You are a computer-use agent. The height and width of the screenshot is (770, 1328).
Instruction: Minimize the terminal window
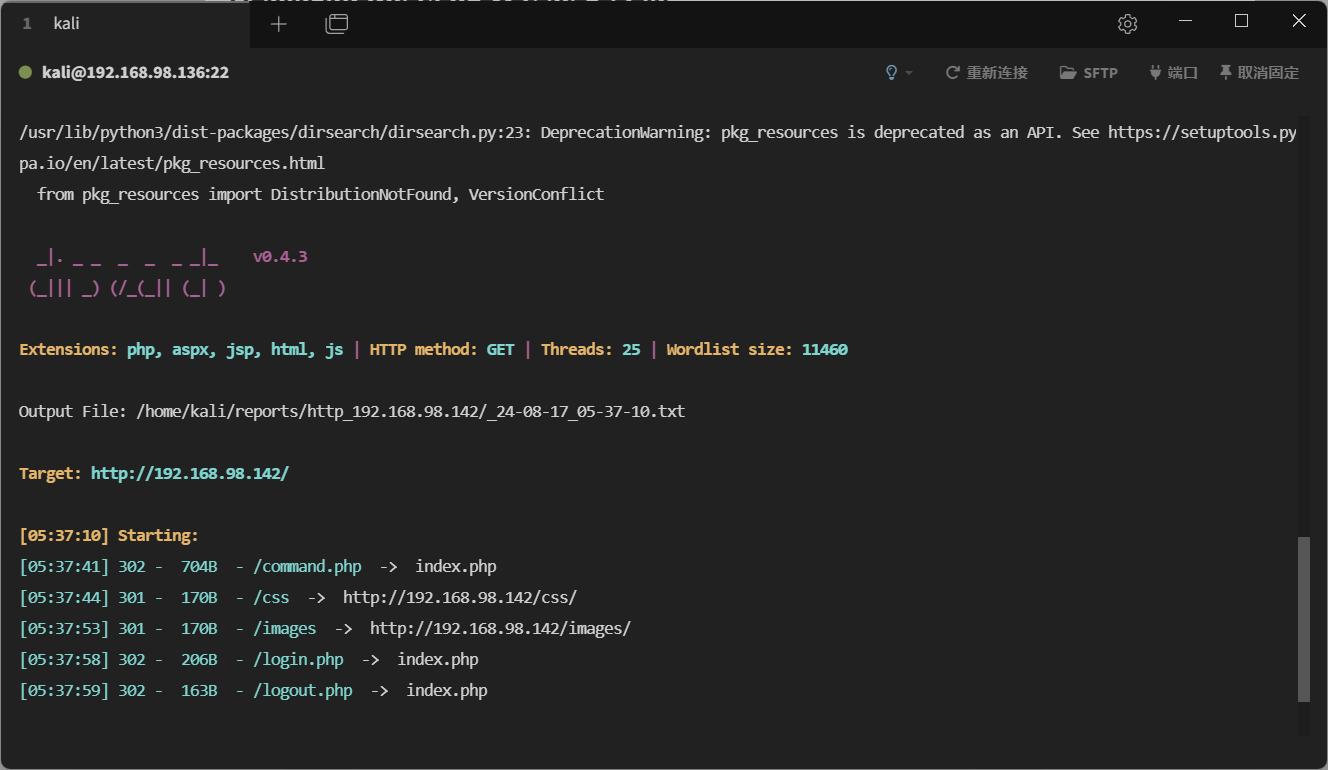click(1184, 22)
